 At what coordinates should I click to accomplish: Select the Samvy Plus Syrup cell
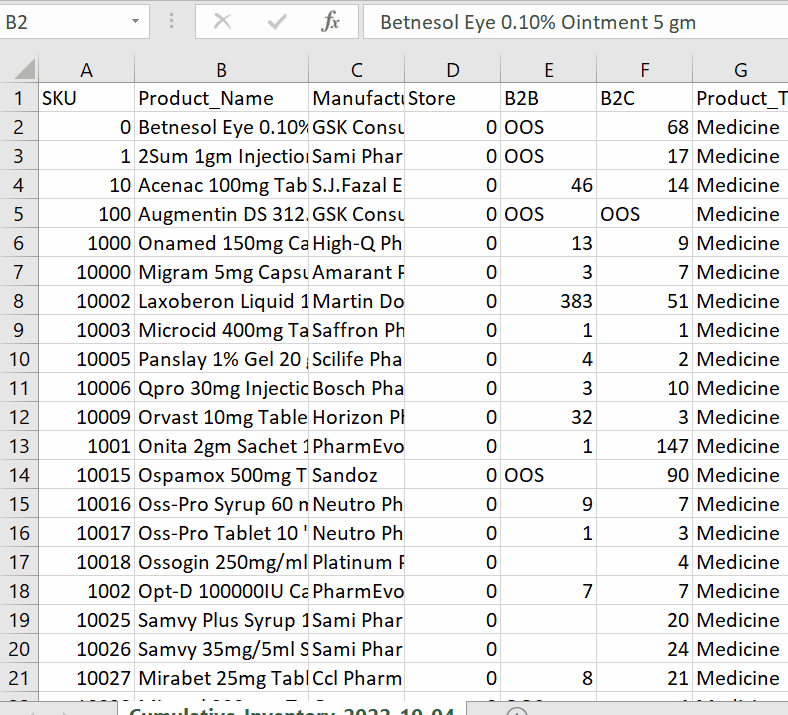[x=221, y=620]
